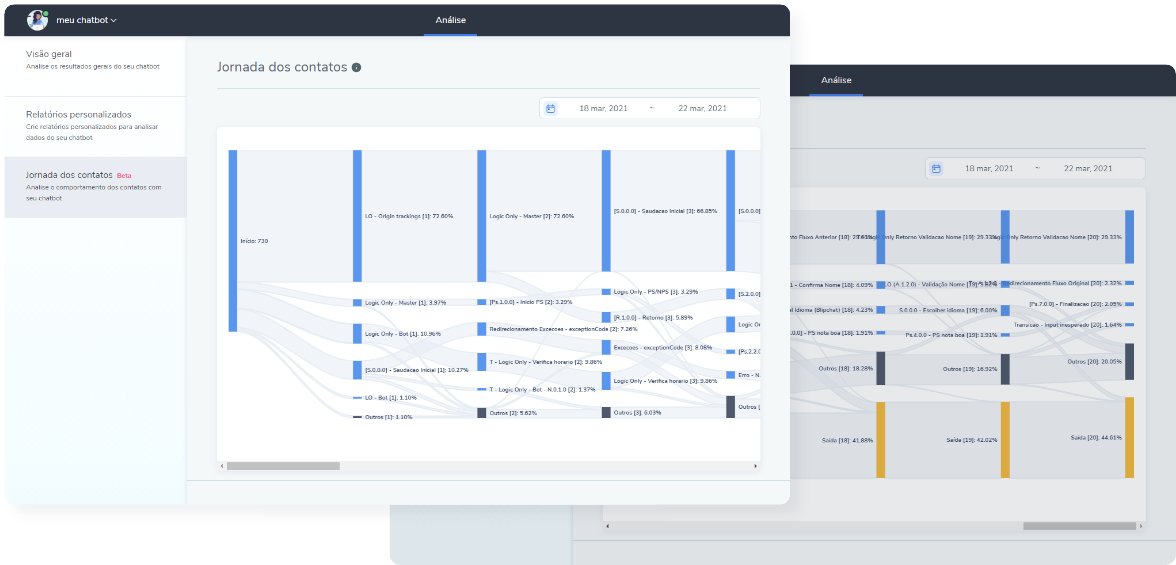Click the orange 'Saída [19]: 42.02%' node

(1005, 440)
